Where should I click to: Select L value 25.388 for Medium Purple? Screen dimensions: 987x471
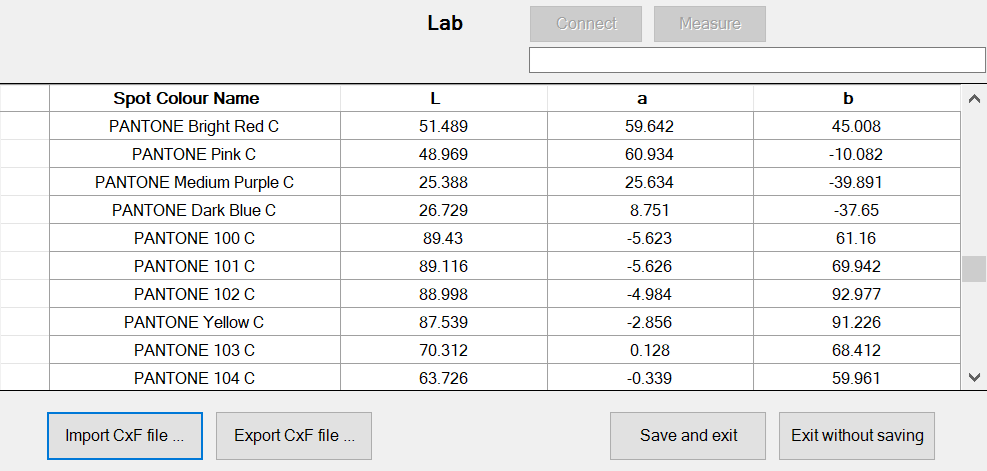[444, 182]
